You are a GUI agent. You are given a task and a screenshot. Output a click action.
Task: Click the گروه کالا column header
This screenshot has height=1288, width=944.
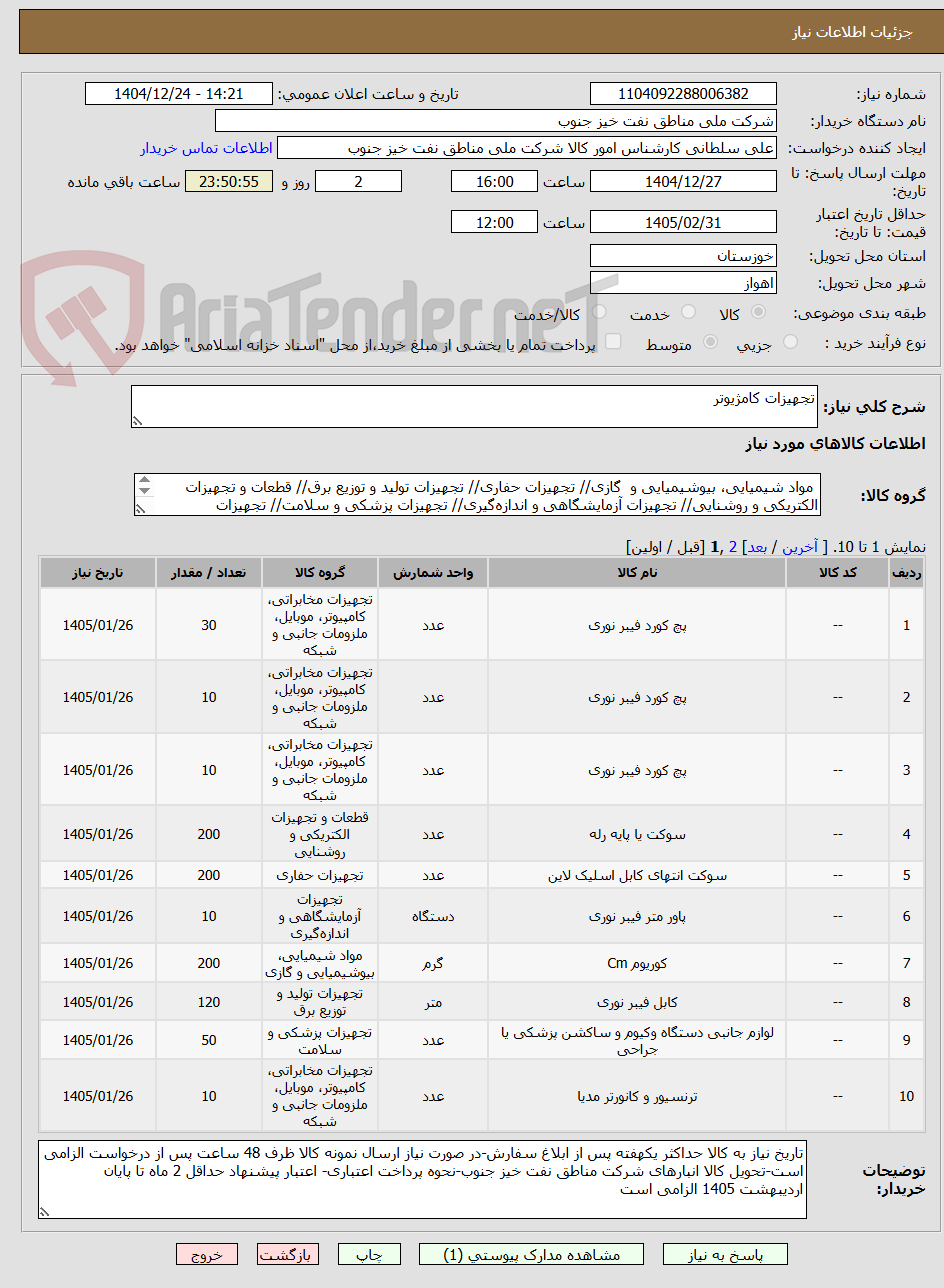tap(319, 573)
